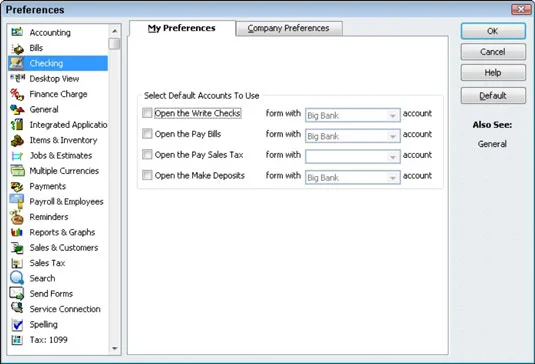Choose Tax: 1099 label in the category list

coord(48,340)
